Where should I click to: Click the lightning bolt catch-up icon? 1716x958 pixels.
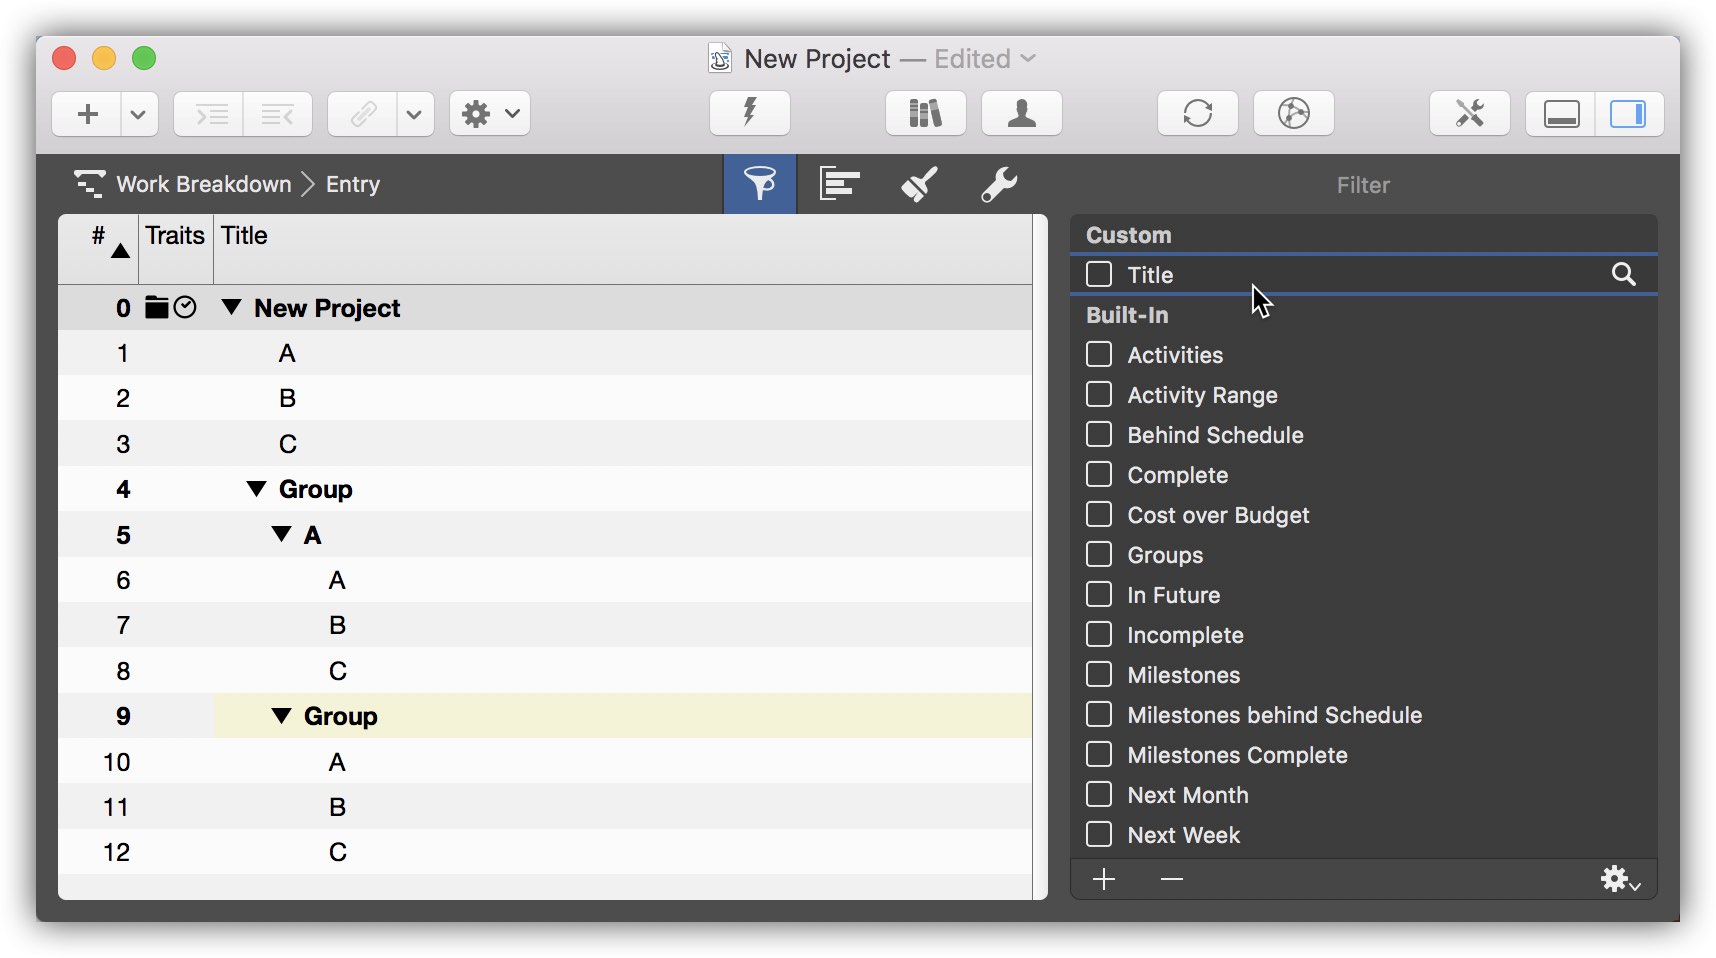pos(748,113)
